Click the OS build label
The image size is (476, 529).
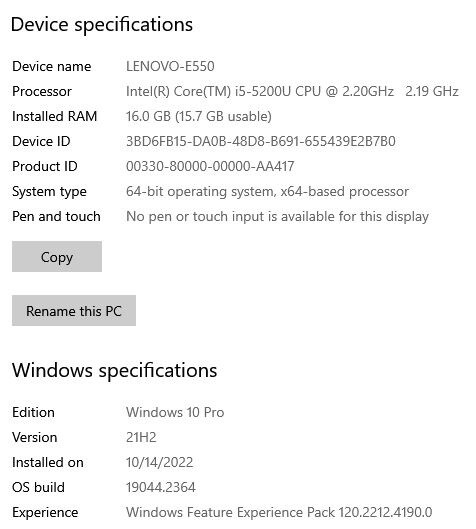38,487
